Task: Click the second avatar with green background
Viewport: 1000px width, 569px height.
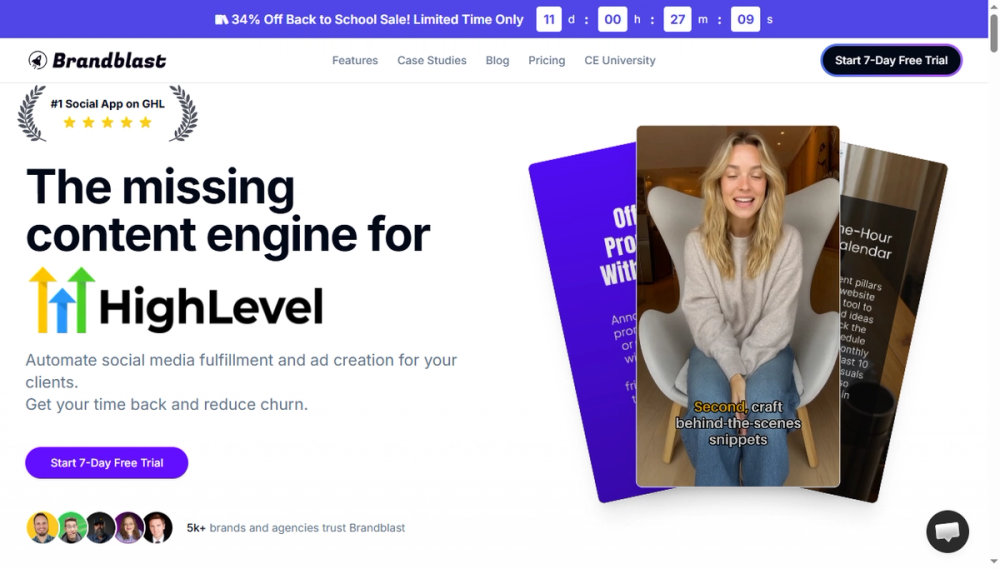Action: [71, 528]
